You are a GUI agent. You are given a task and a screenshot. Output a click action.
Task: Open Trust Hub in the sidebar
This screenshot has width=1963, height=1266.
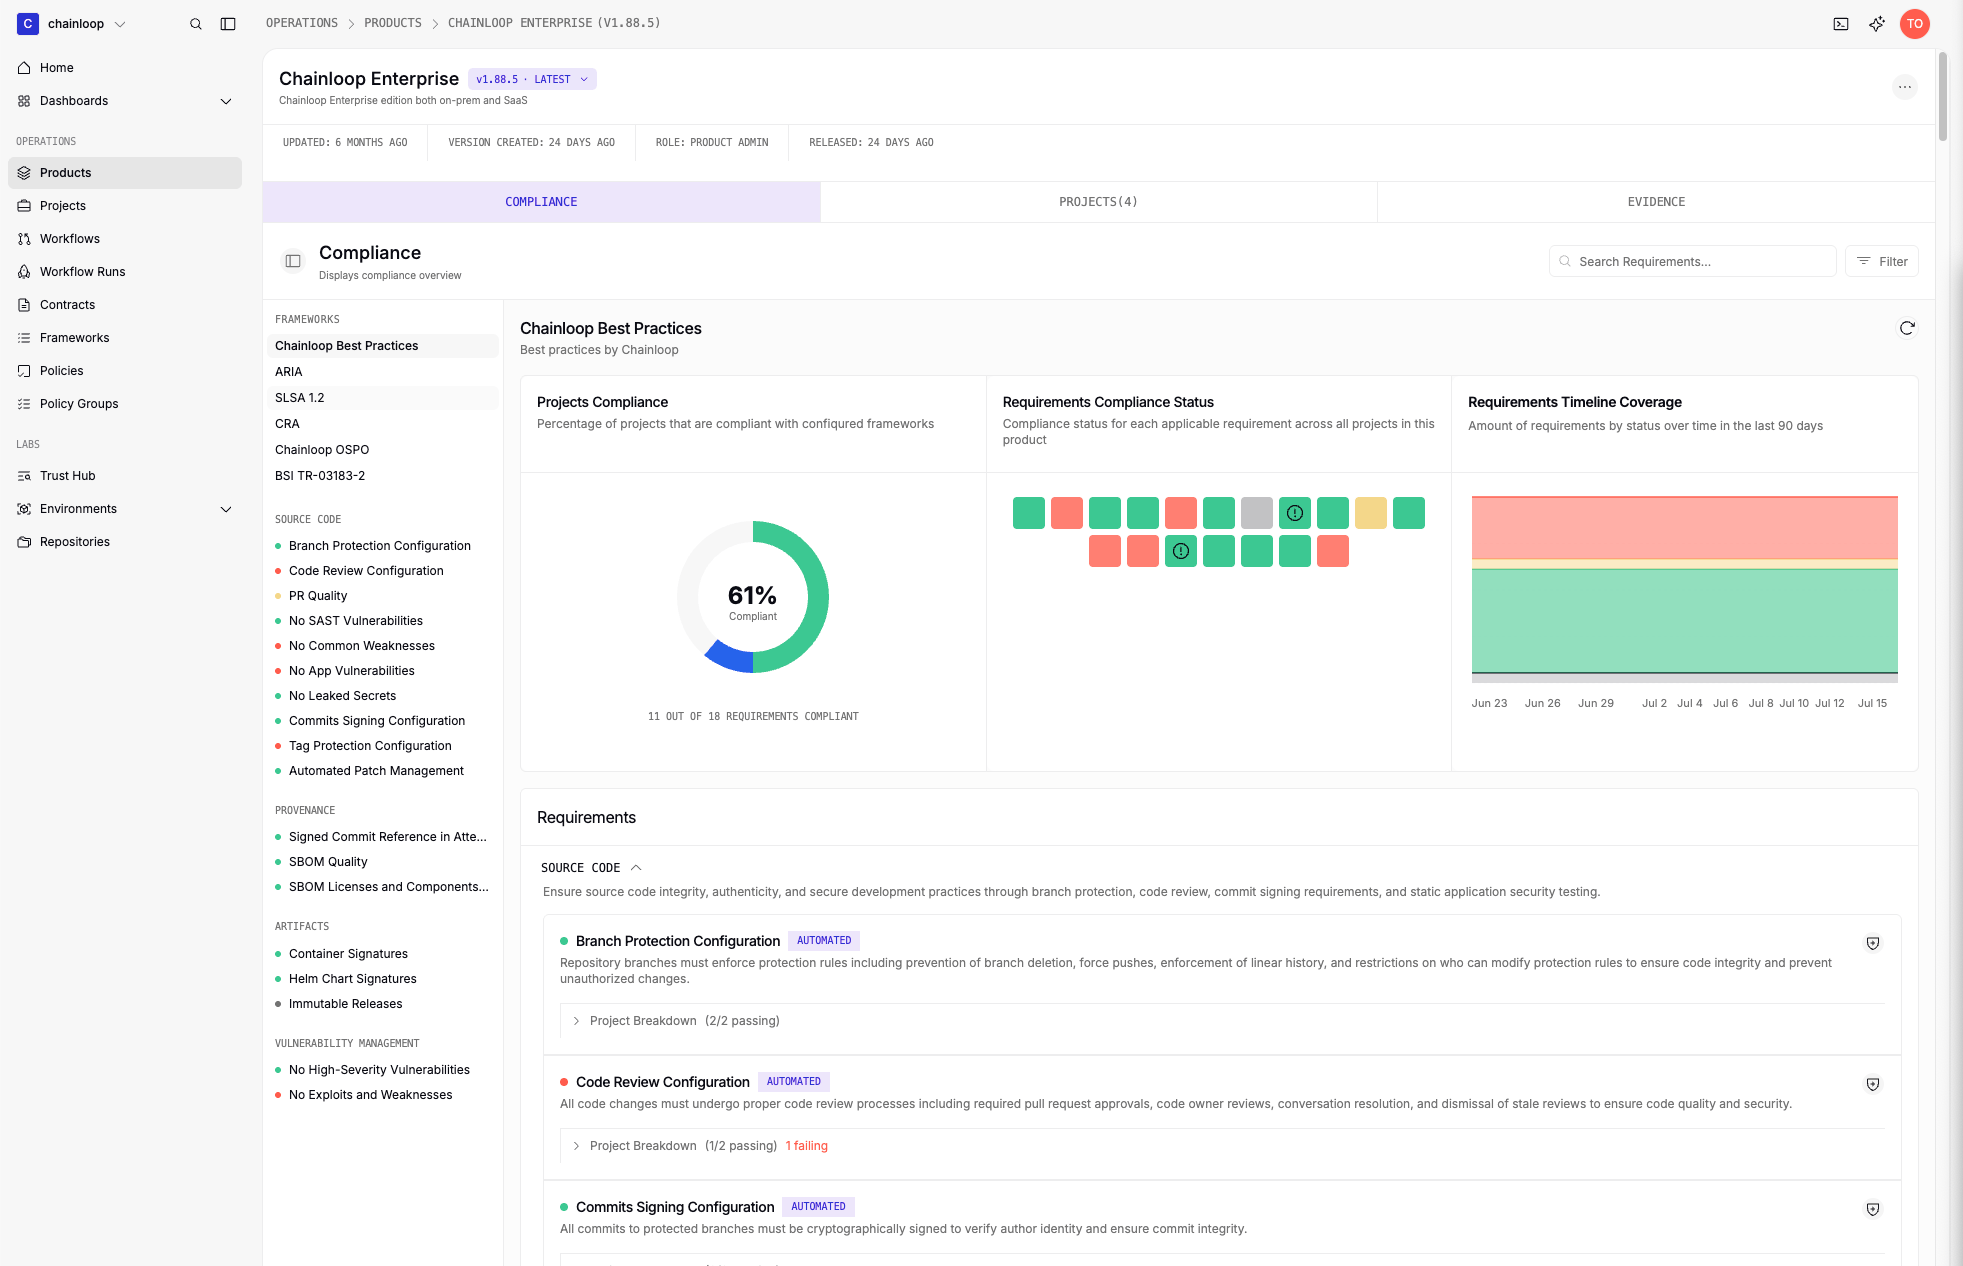coord(125,476)
